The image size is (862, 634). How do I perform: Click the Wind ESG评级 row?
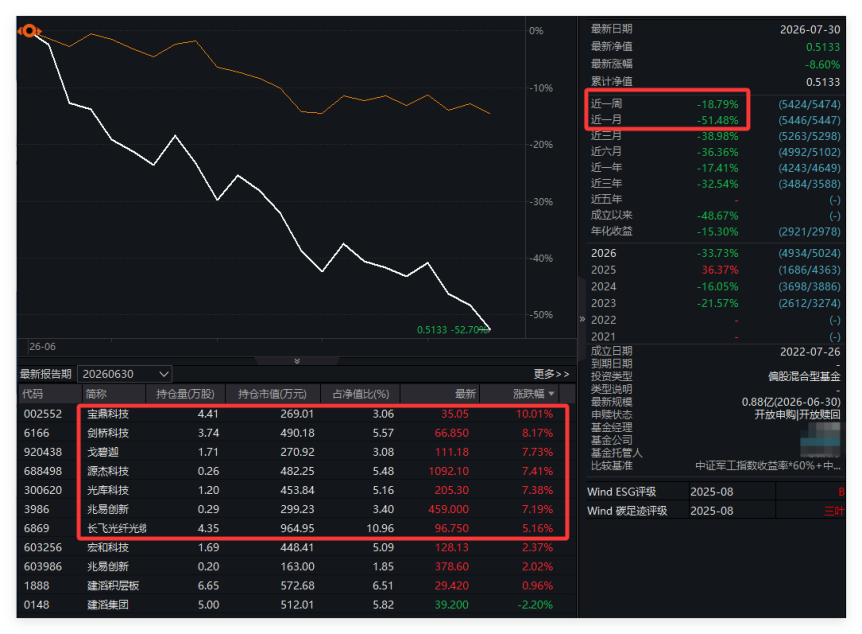715,492
